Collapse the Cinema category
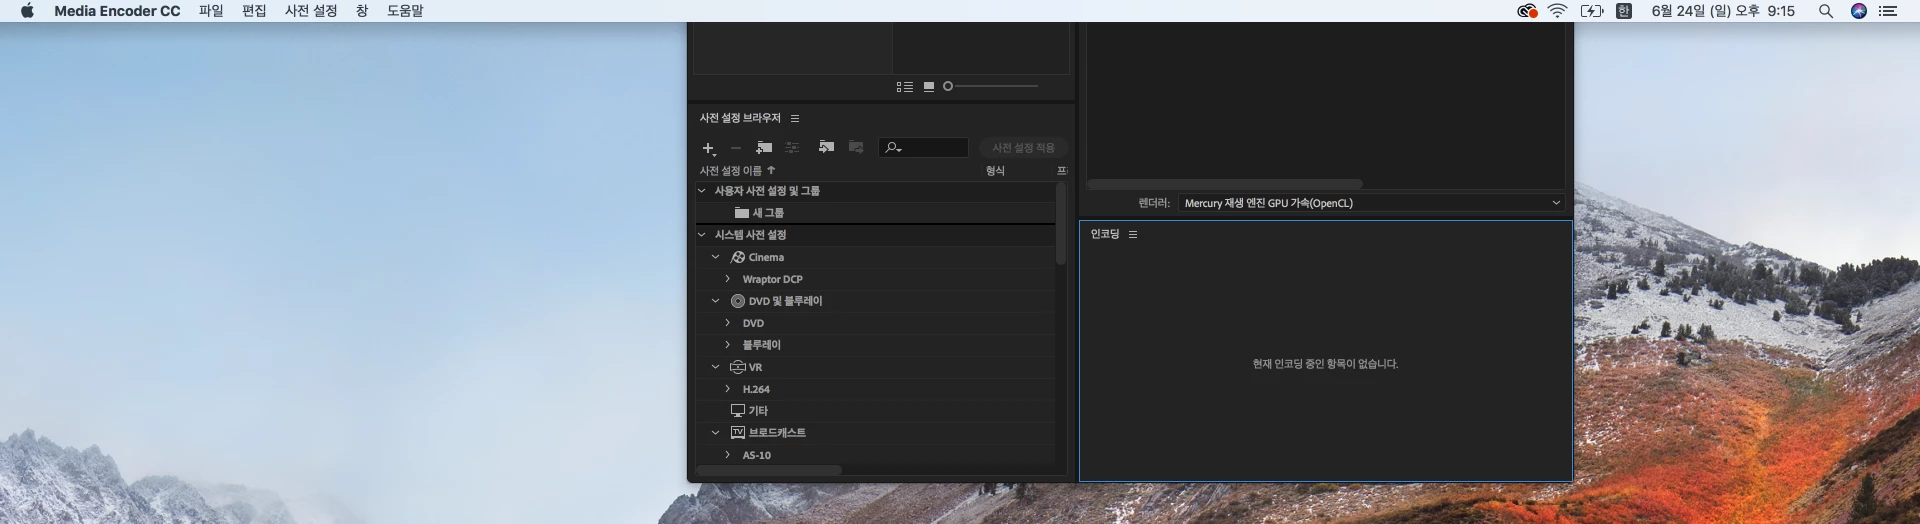 716,257
